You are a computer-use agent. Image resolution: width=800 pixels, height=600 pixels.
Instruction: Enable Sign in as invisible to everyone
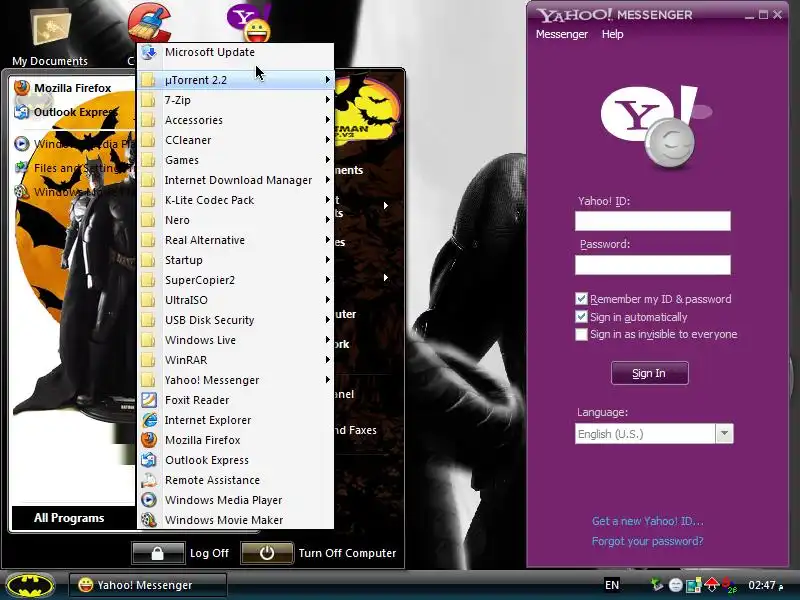[x=581, y=334]
